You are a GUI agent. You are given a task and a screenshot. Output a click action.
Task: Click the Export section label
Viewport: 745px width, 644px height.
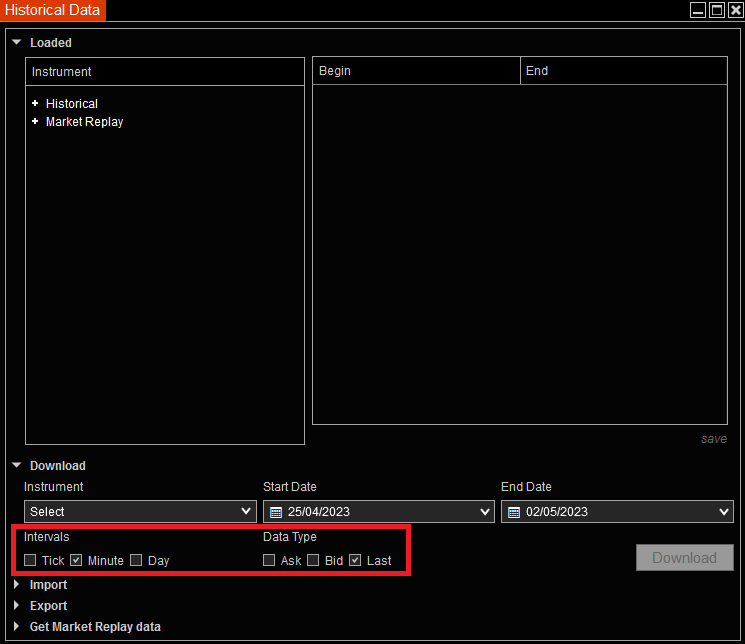pyautogui.click(x=48, y=606)
